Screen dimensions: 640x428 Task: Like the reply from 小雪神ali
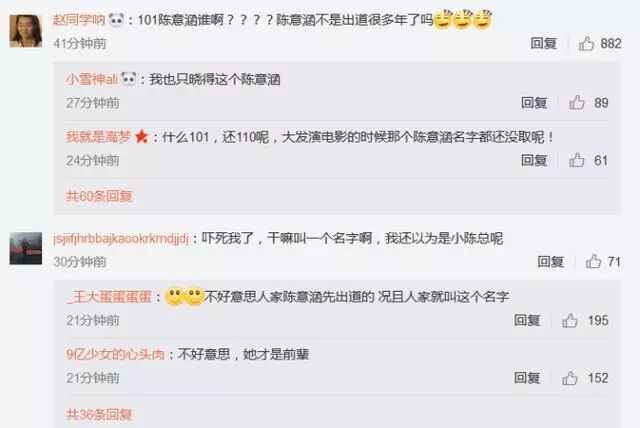[577, 102]
